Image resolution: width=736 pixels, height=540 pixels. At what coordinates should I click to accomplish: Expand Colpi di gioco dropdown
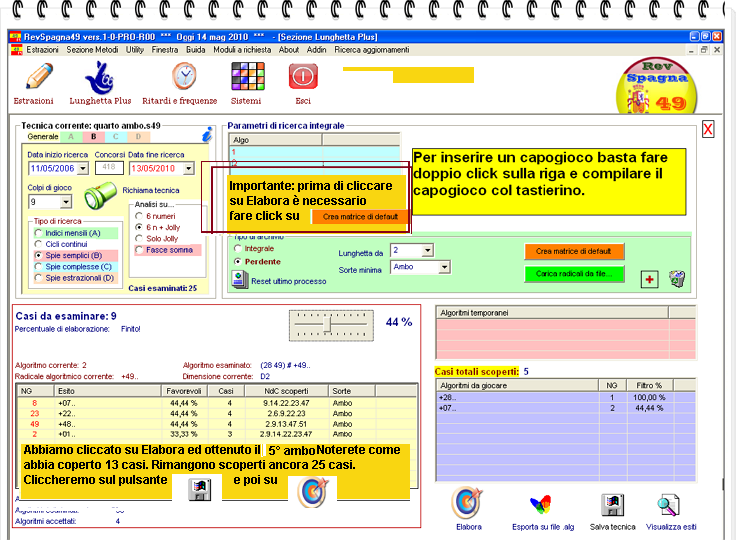(x=66, y=202)
